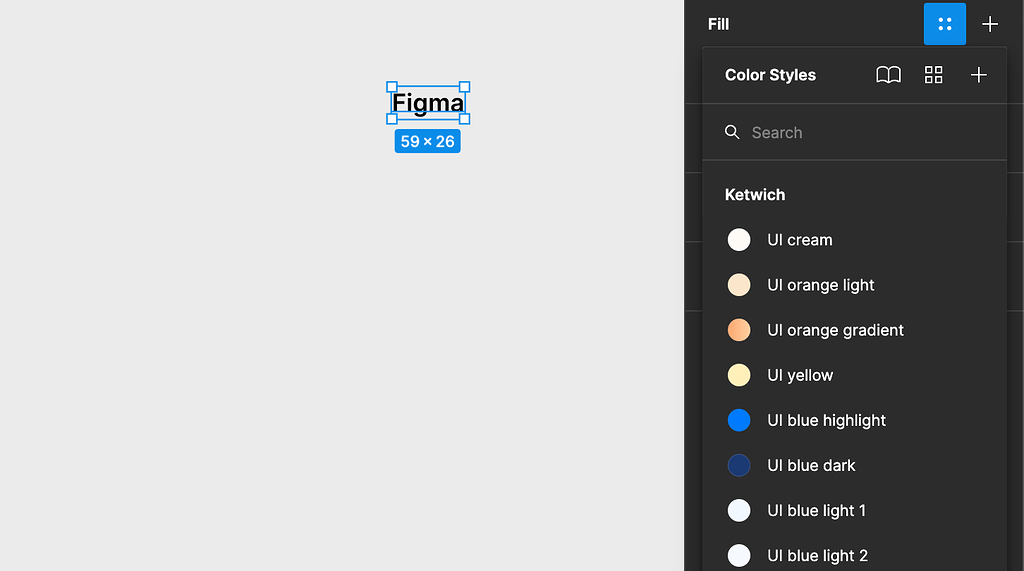The image size is (1024, 571).
Task: Click the Figma text on canvas
Action: [x=428, y=103]
